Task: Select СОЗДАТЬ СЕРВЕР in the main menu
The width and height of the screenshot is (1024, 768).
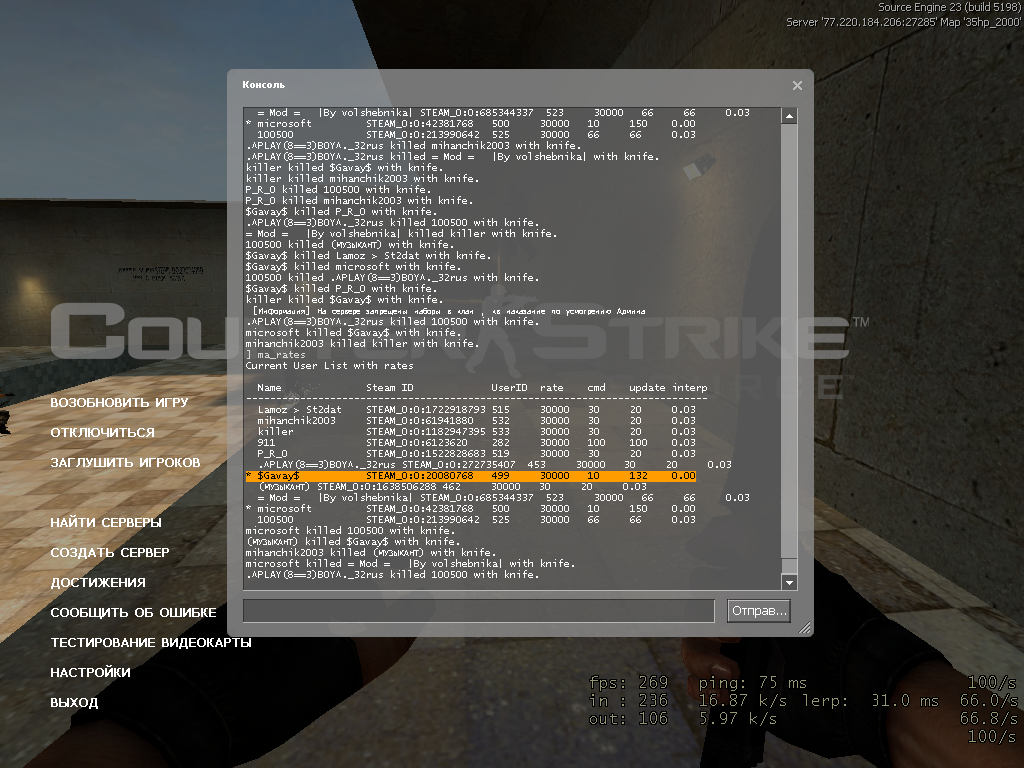Action: 110,552
